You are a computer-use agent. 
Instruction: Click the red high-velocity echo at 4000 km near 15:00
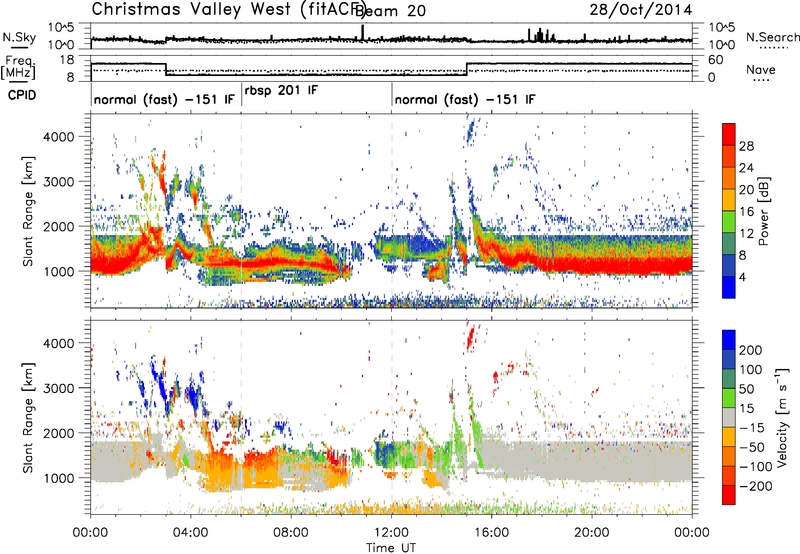[470, 337]
